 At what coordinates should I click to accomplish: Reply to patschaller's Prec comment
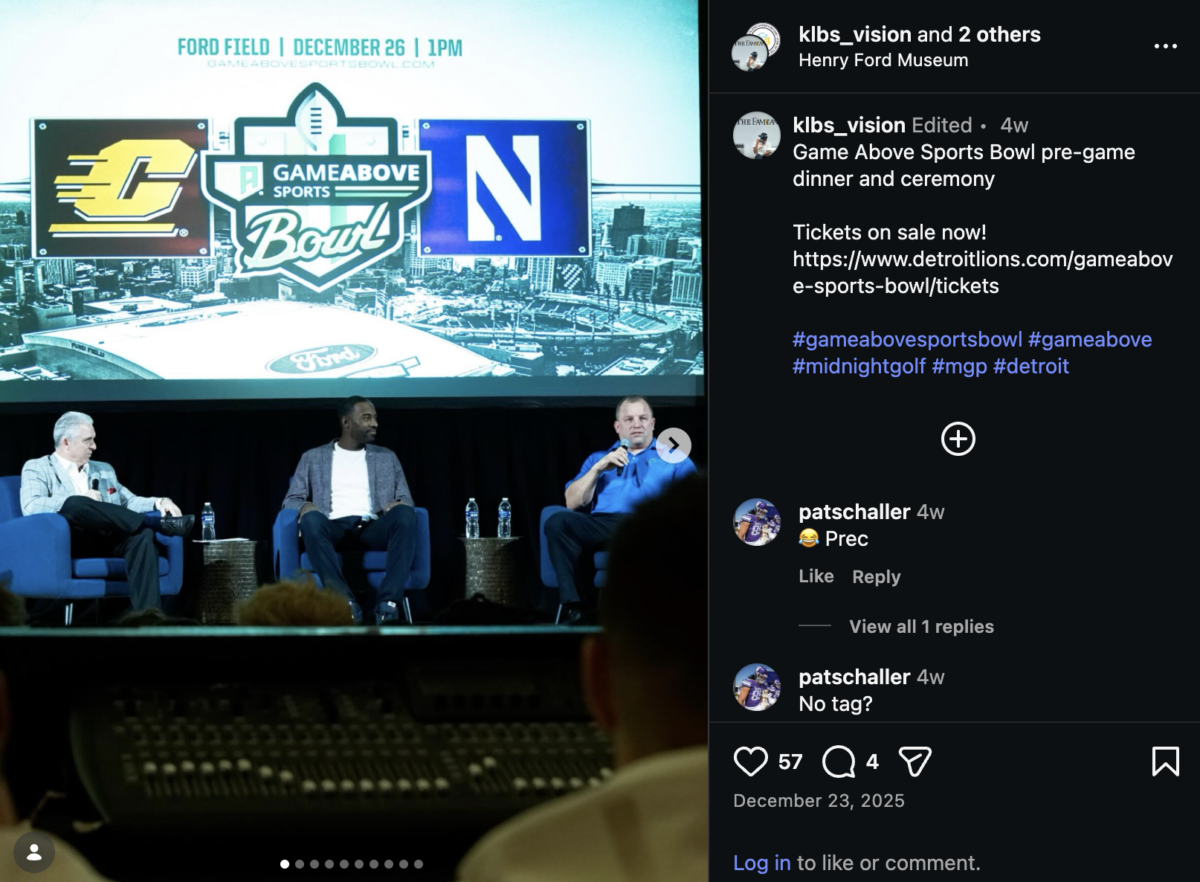876,577
